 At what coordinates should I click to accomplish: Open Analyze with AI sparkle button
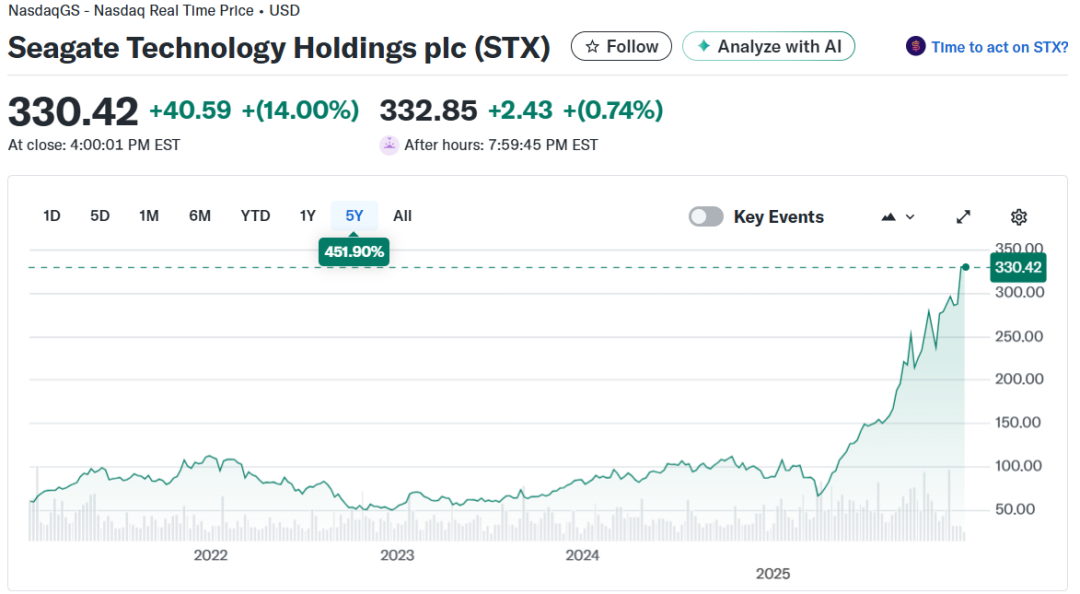click(x=768, y=46)
